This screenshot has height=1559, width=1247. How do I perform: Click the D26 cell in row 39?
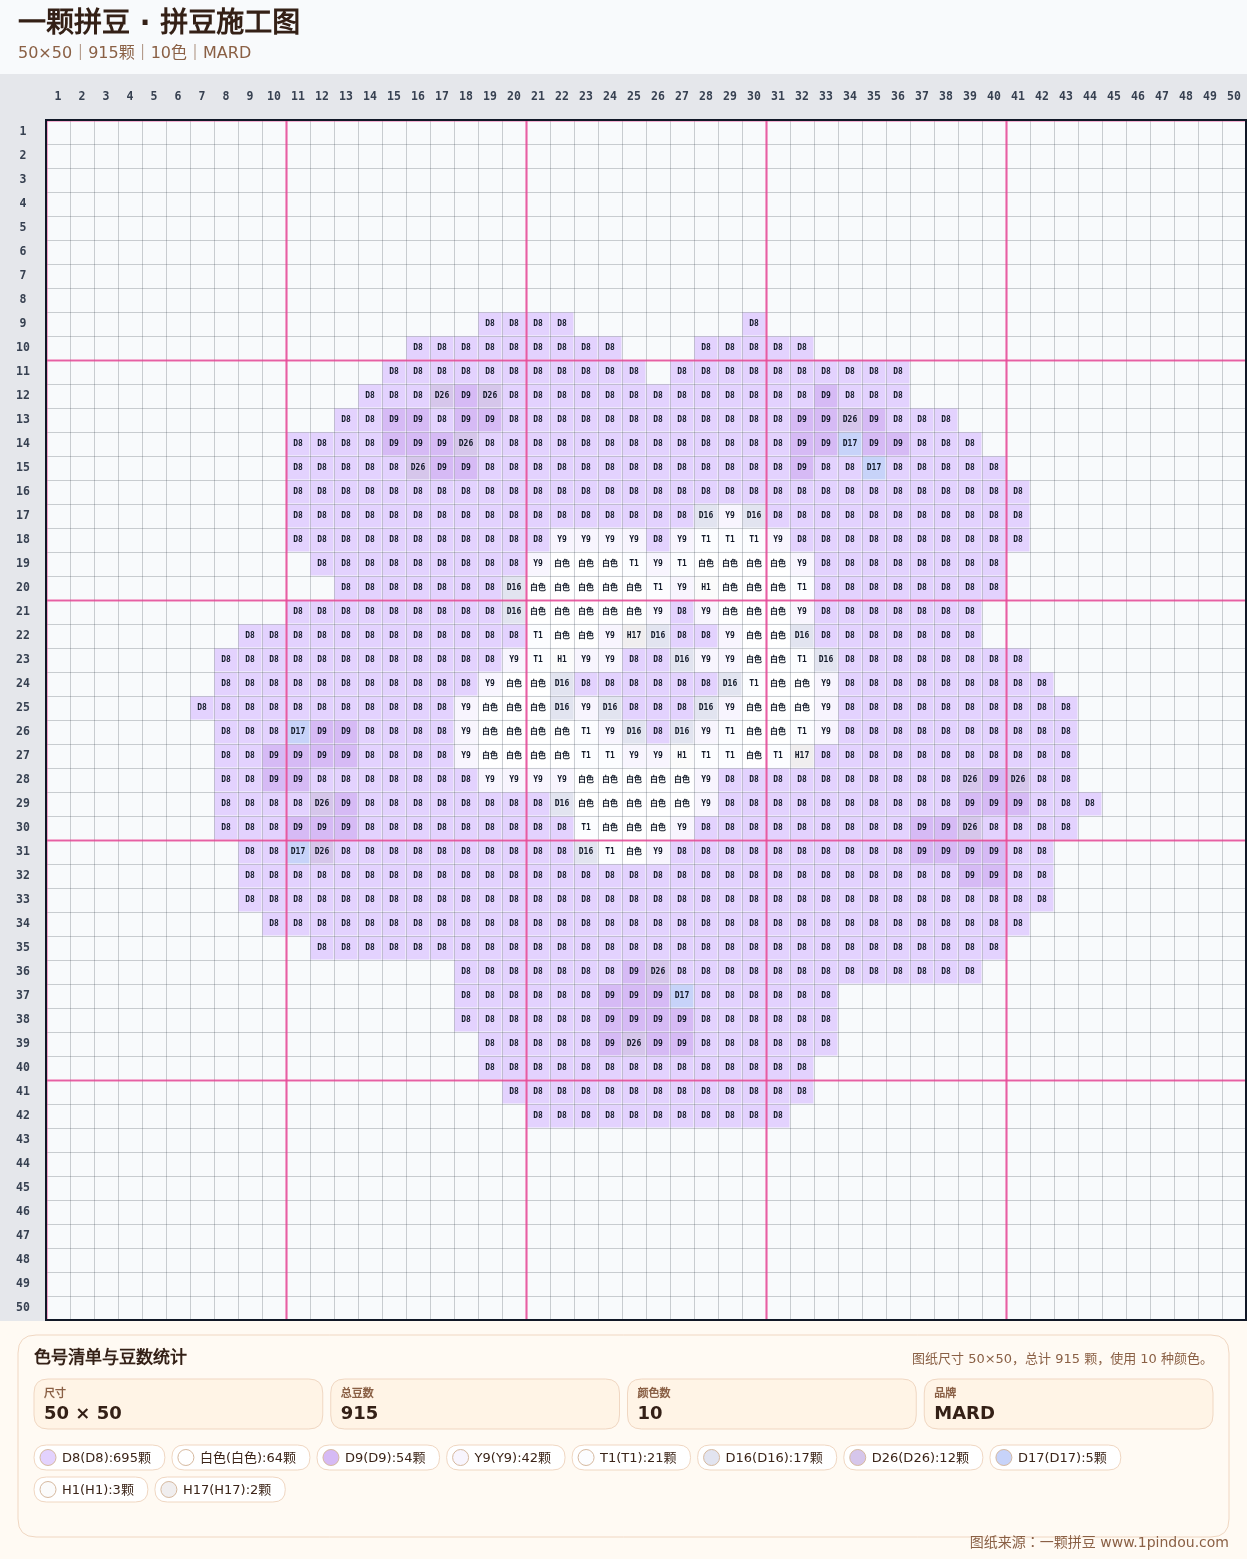click(634, 1043)
